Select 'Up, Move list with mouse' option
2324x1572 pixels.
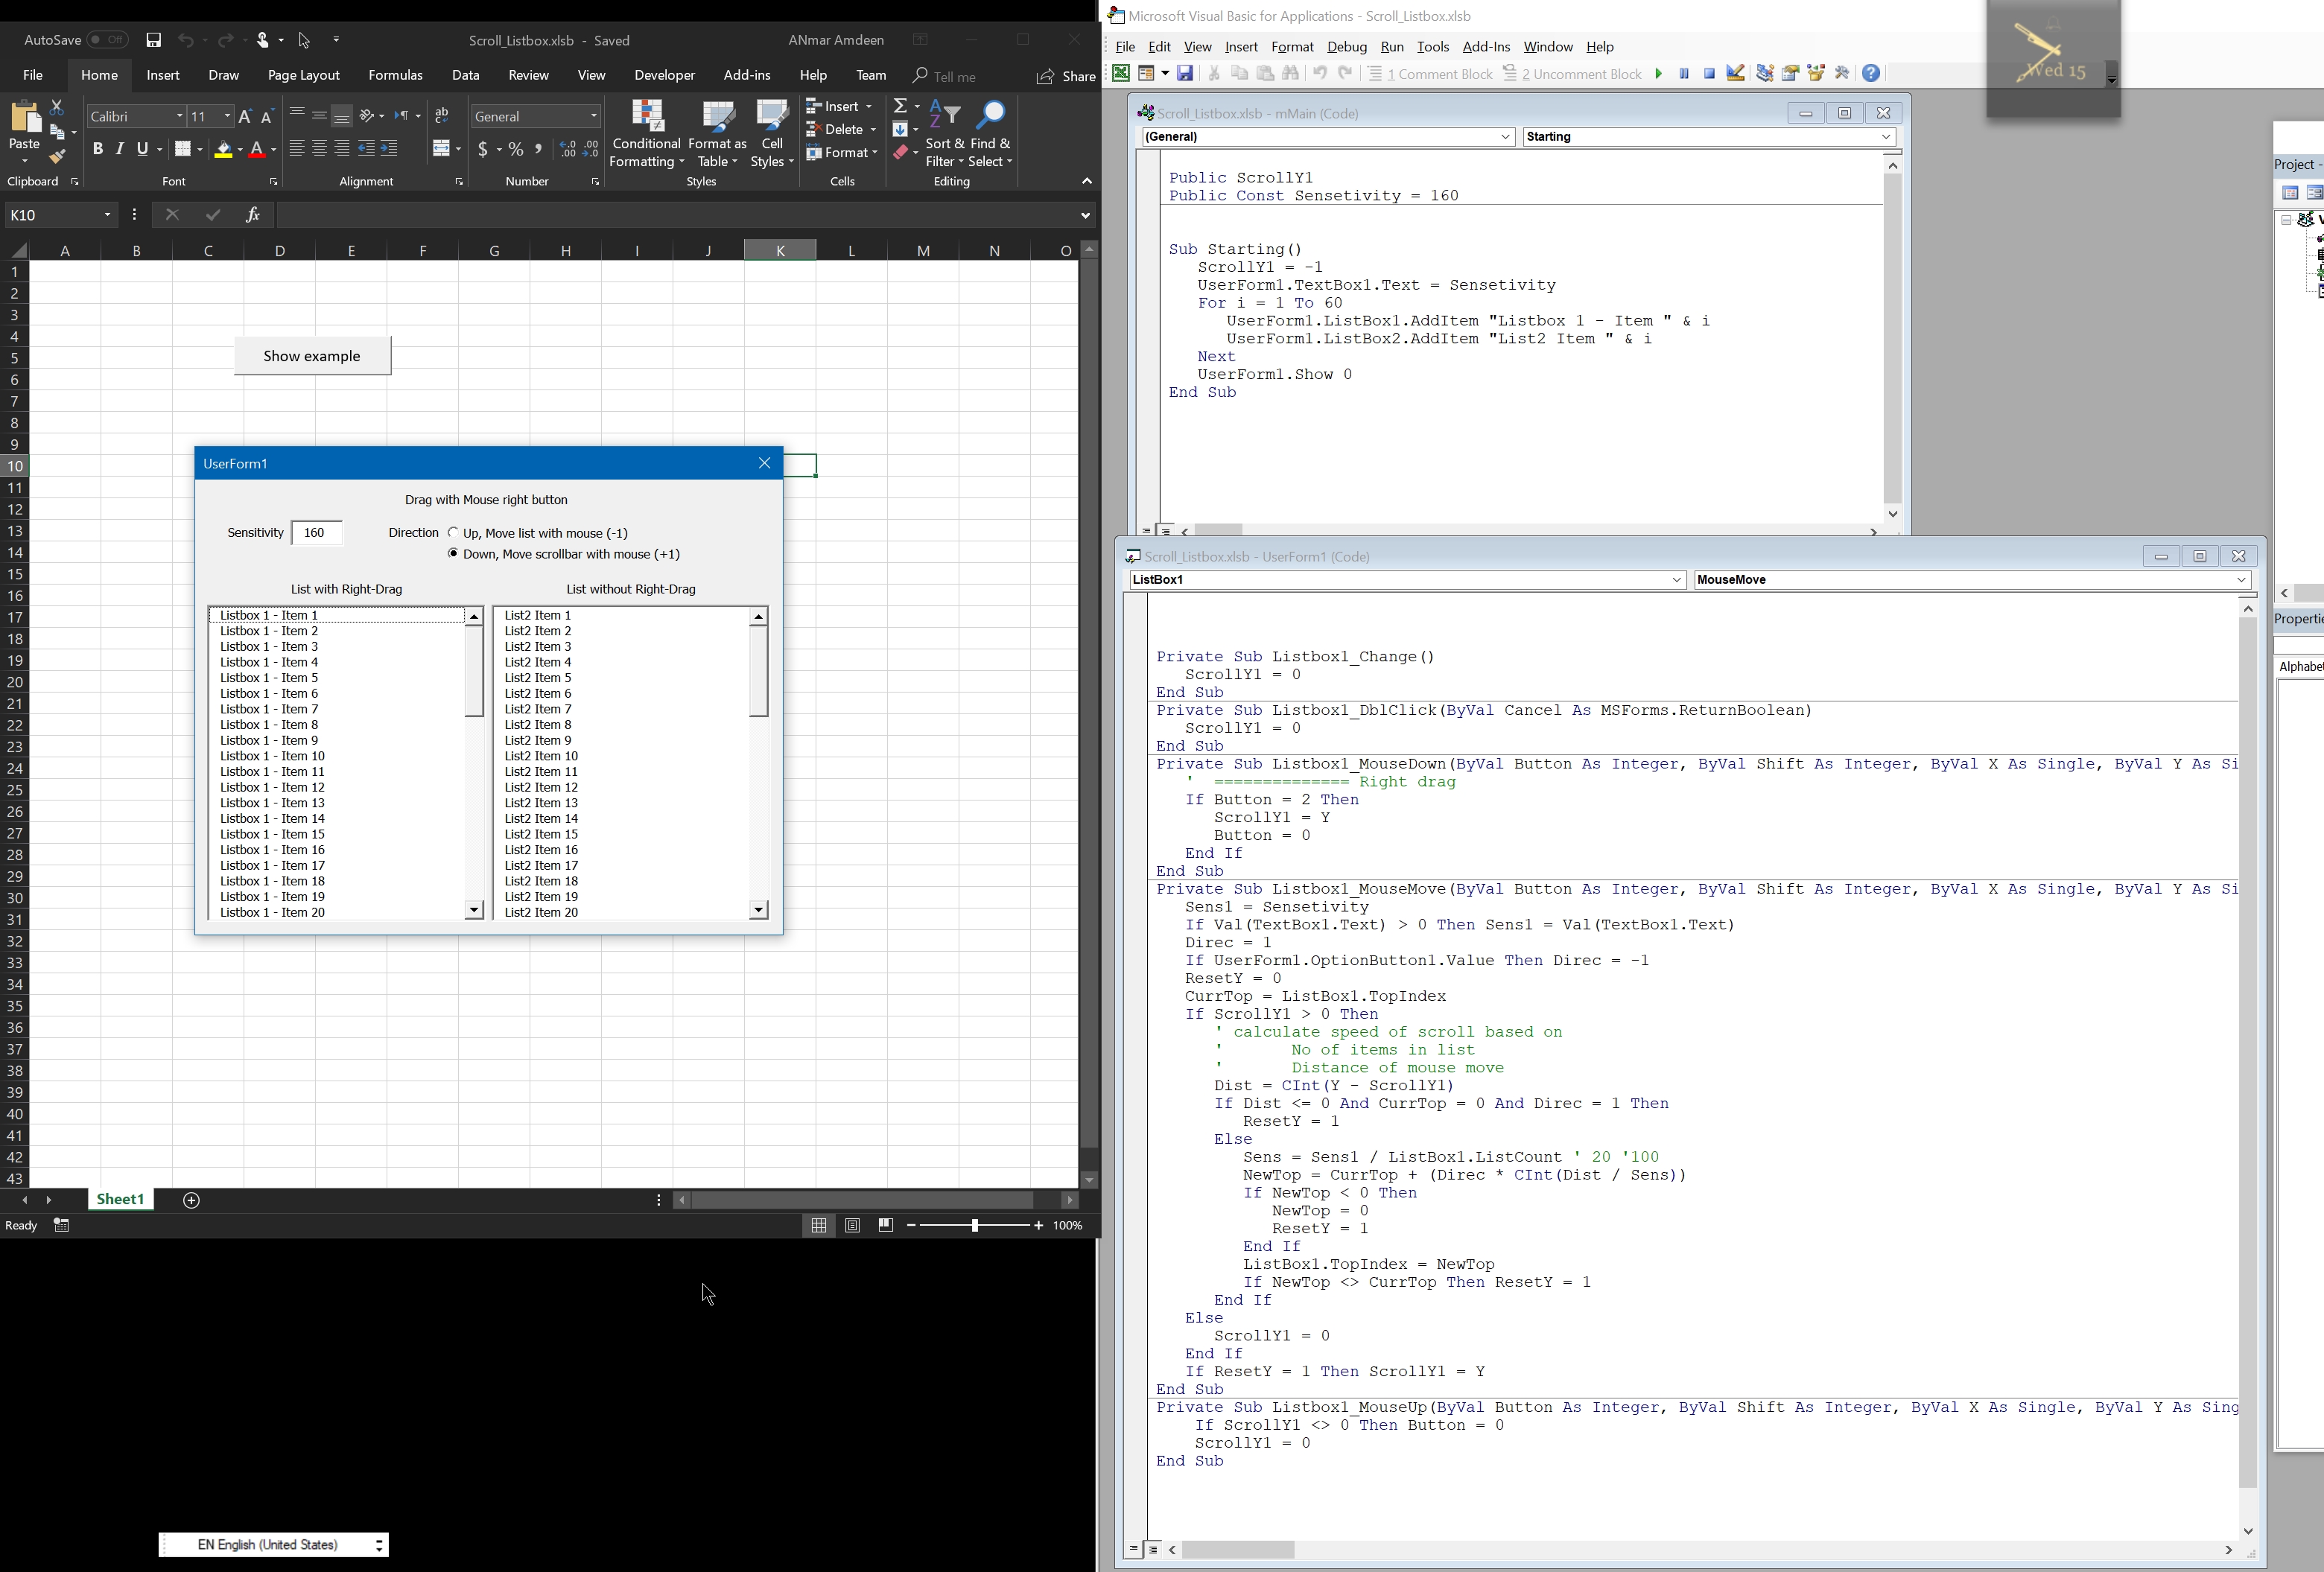(x=454, y=533)
